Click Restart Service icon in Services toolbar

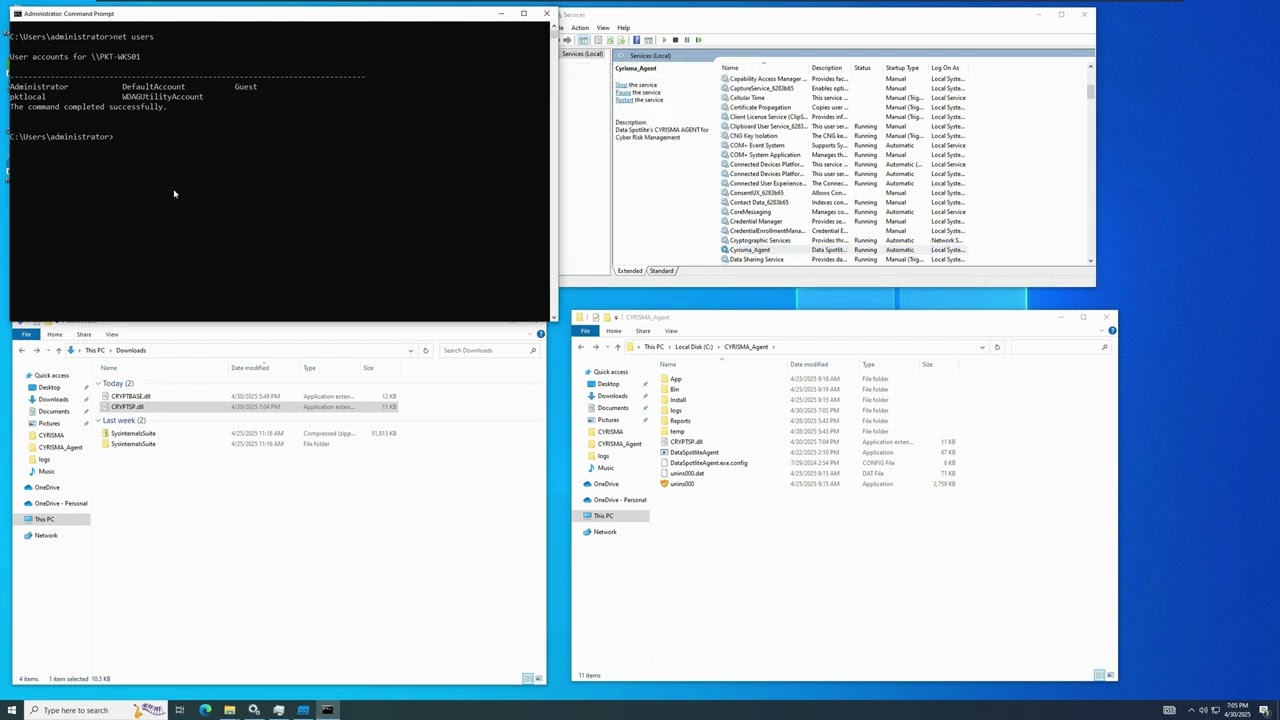[x=699, y=40]
